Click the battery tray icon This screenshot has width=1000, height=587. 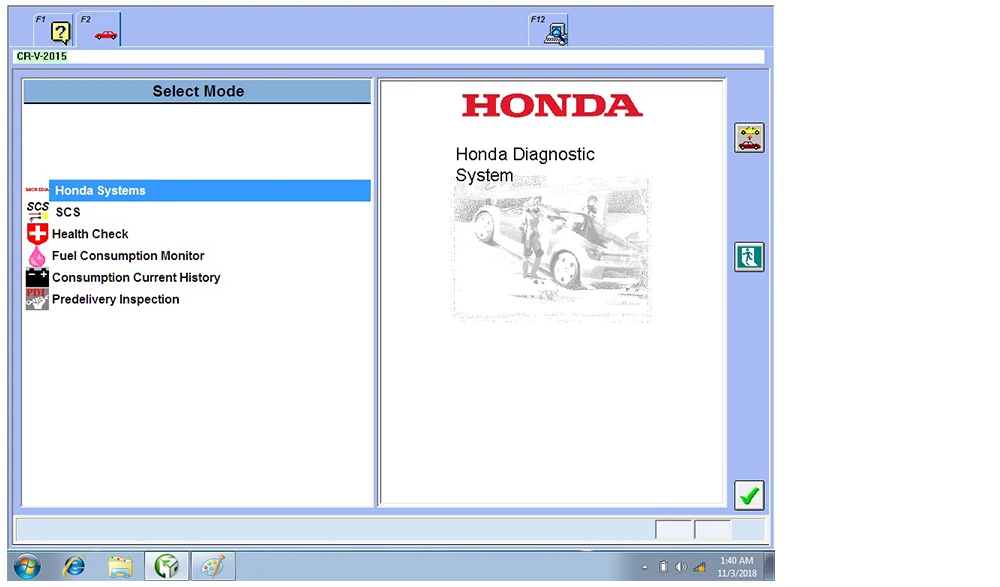pos(663,567)
